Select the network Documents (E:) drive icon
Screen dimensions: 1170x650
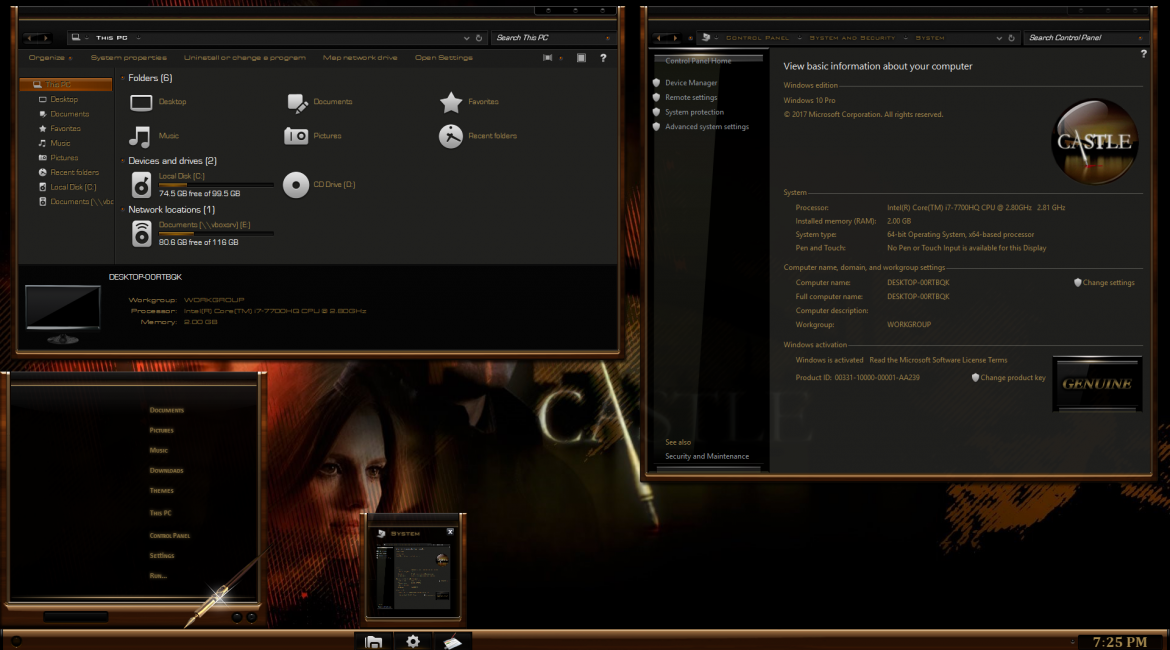tap(141, 234)
